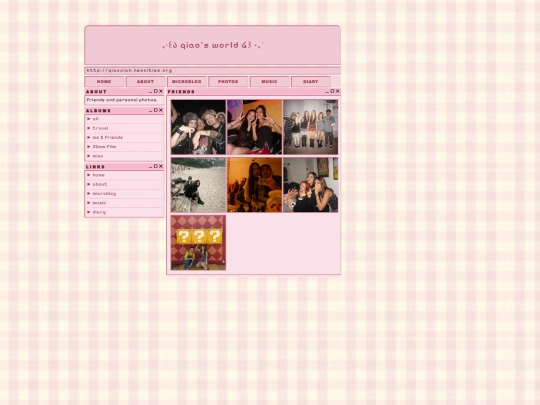
Task: Maximize the About panel
Action: point(156,91)
